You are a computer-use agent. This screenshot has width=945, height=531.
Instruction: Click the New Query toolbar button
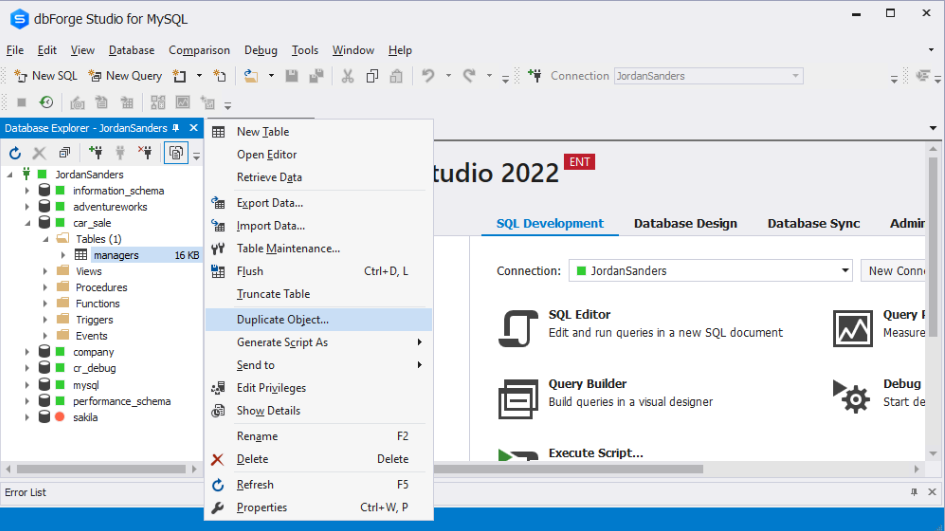[x=125, y=76]
